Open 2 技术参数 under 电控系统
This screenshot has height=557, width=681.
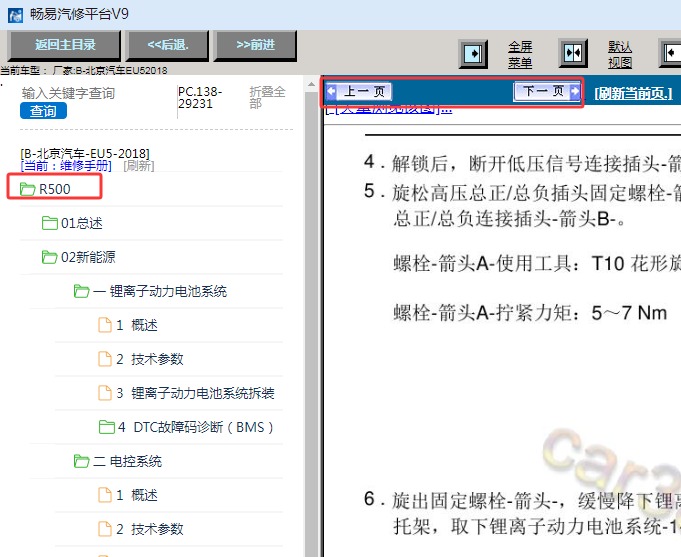pyautogui.click(x=150, y=529)
